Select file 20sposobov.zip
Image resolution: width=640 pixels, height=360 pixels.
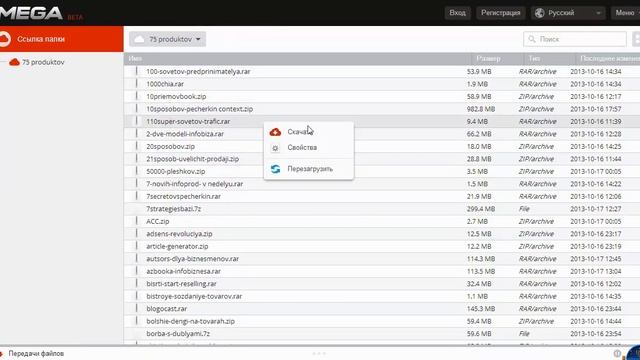[170, 147]
